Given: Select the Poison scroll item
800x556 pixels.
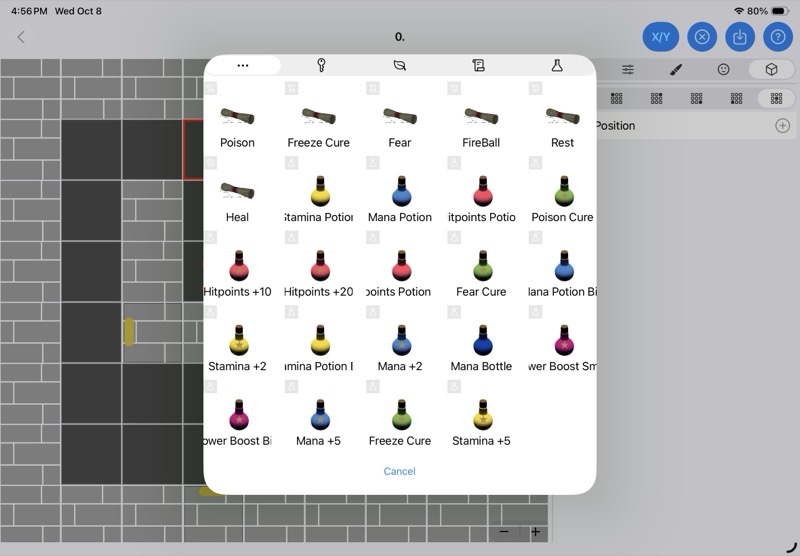Looking at the screenshot, I should click(237, 126).
